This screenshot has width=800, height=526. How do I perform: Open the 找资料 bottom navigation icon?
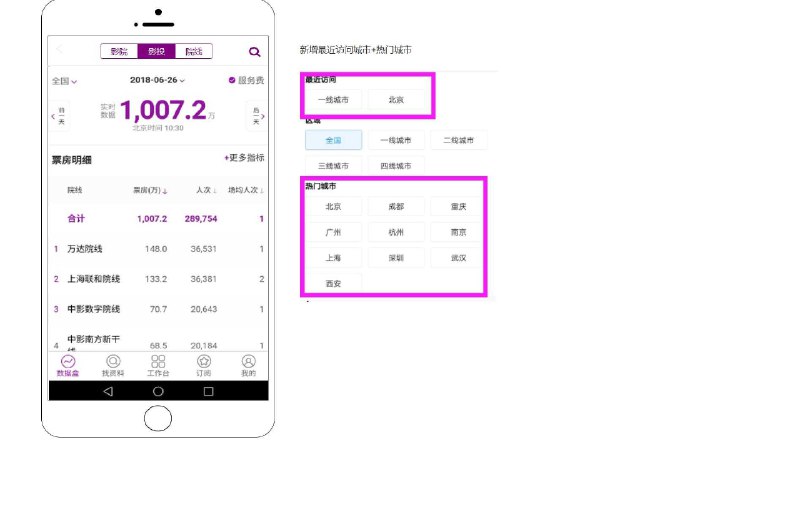113,361
